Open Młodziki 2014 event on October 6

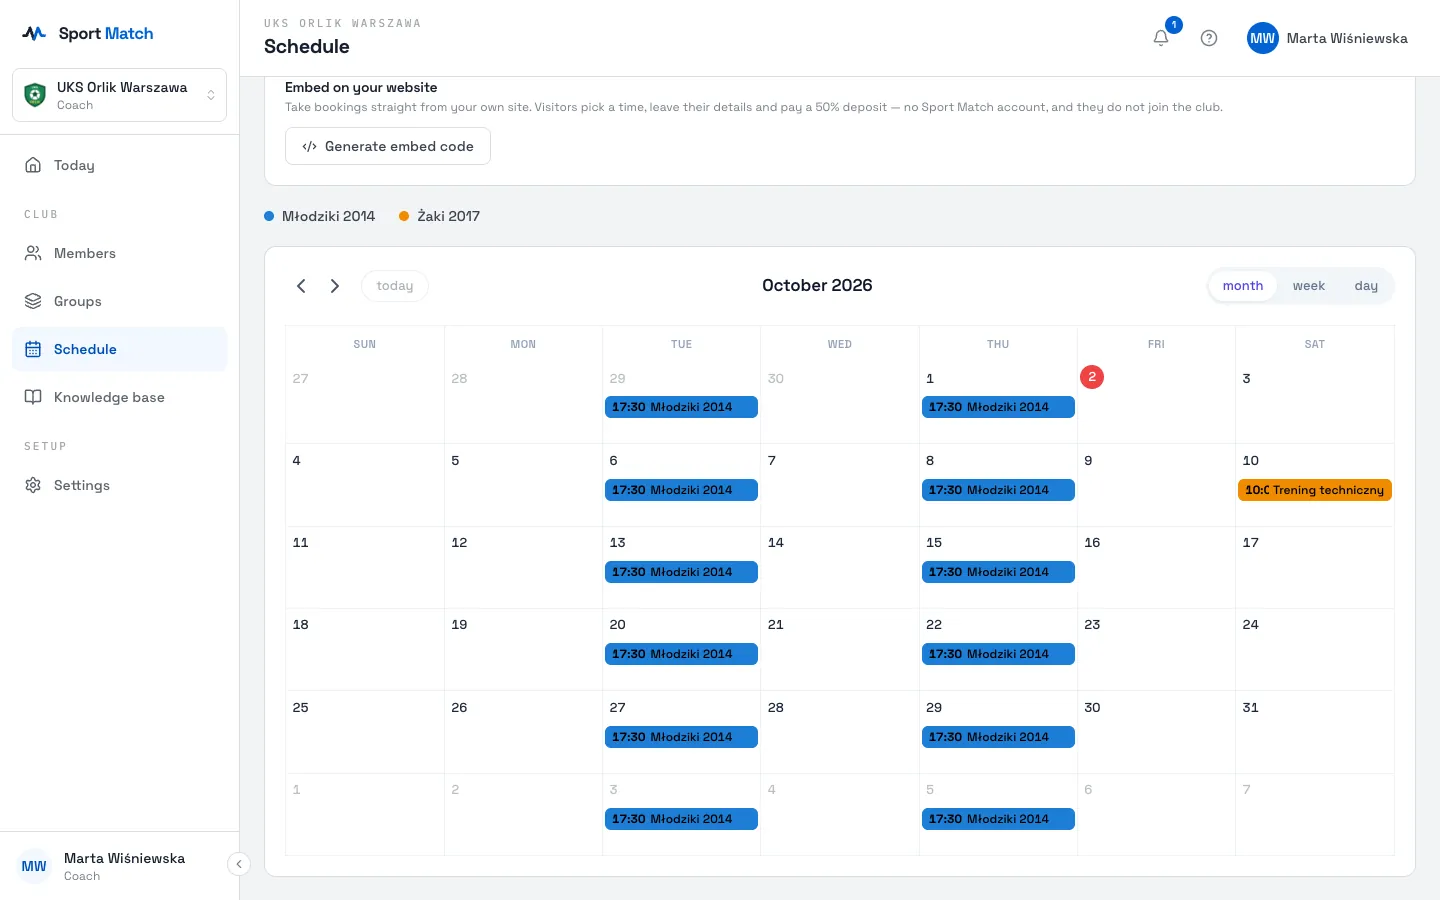click(x=681, y=490)
